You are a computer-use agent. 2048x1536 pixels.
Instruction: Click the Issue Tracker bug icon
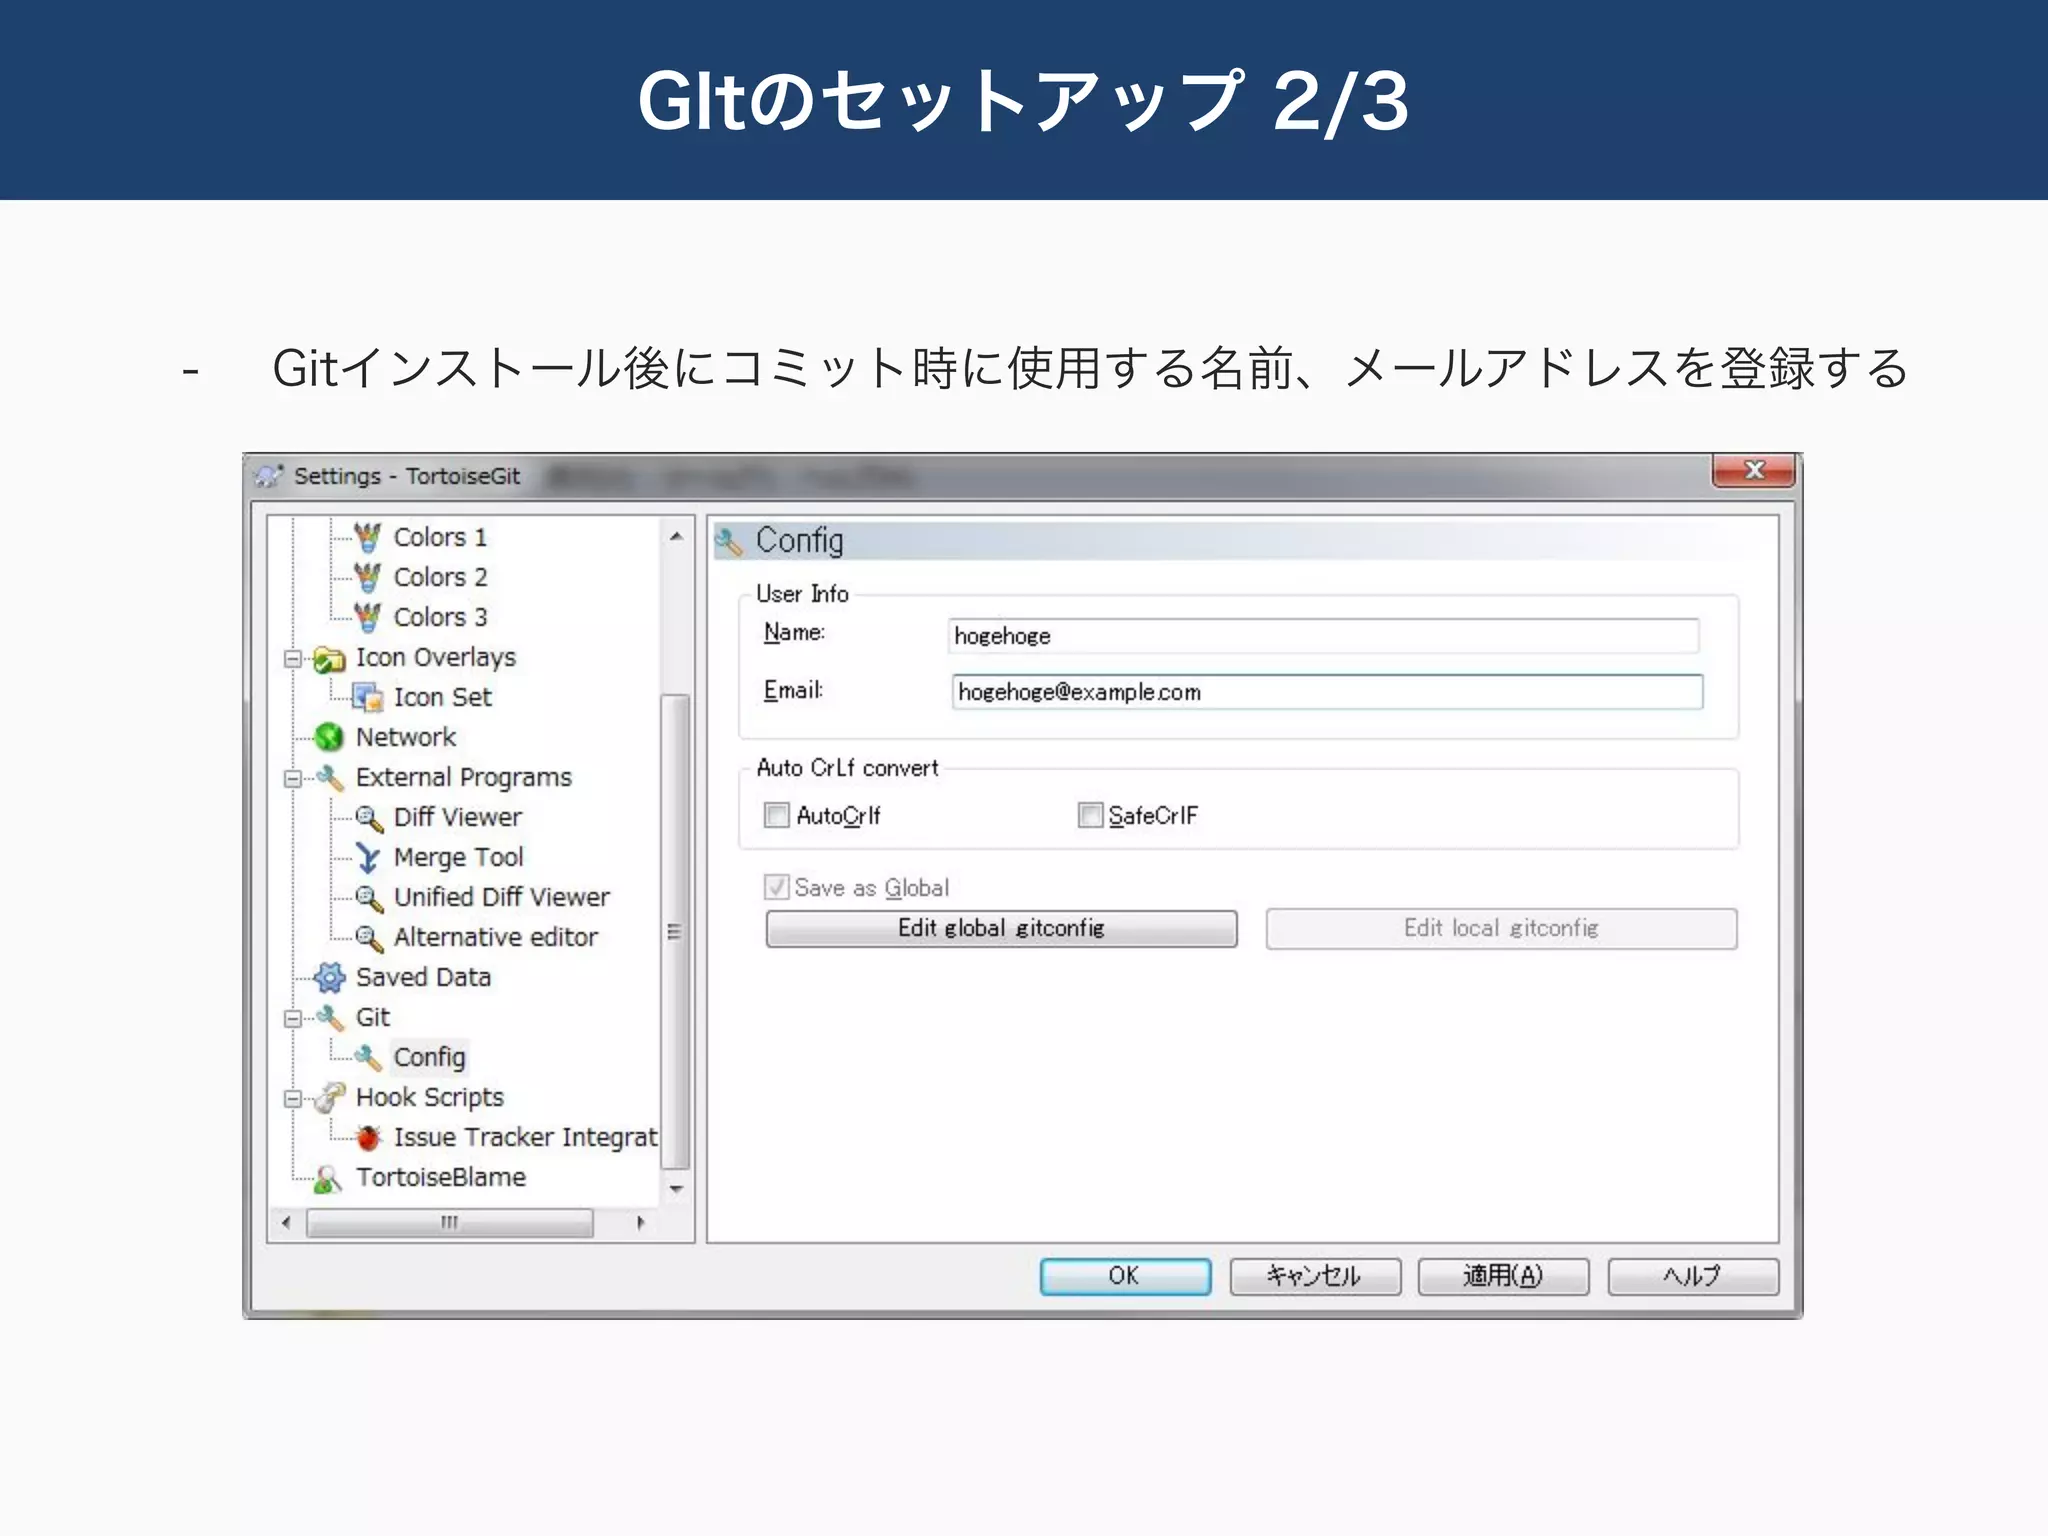[x=368, y=1137]
